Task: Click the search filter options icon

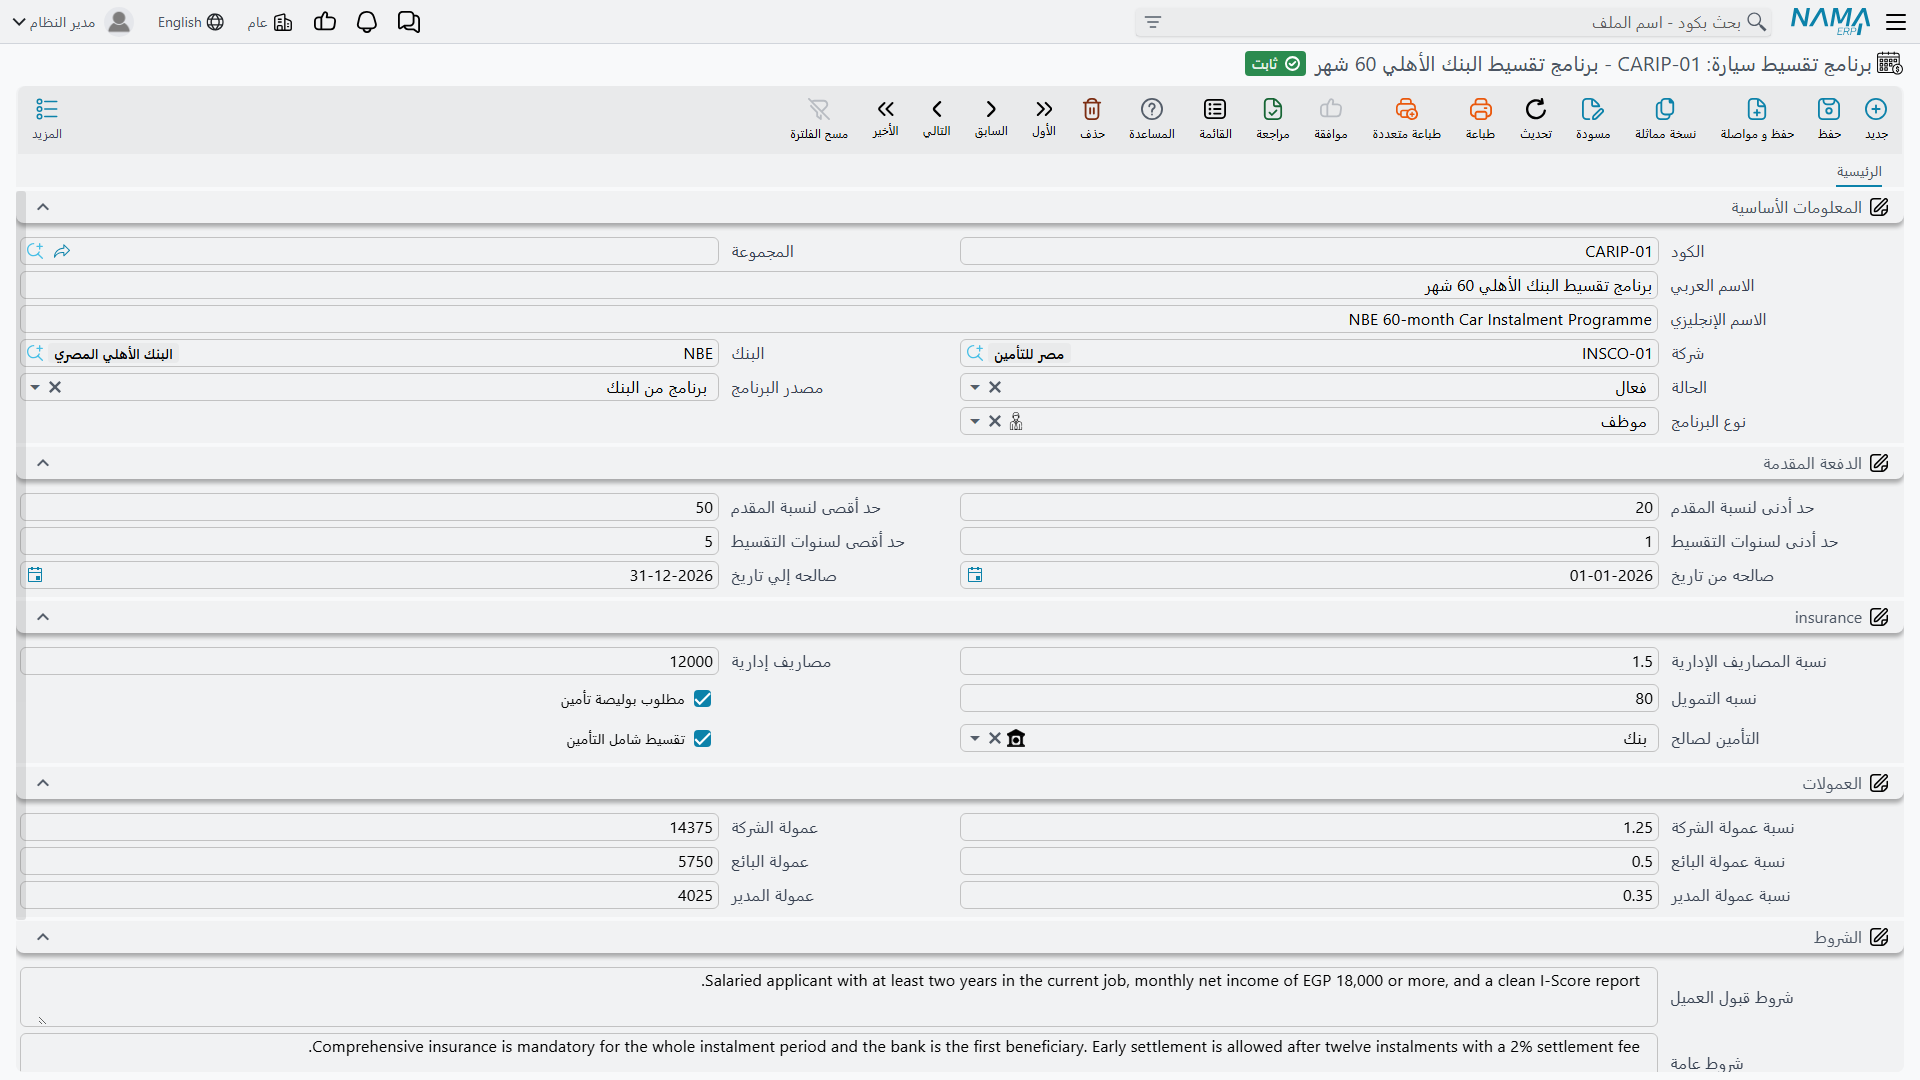Action: pos(1153,22)
